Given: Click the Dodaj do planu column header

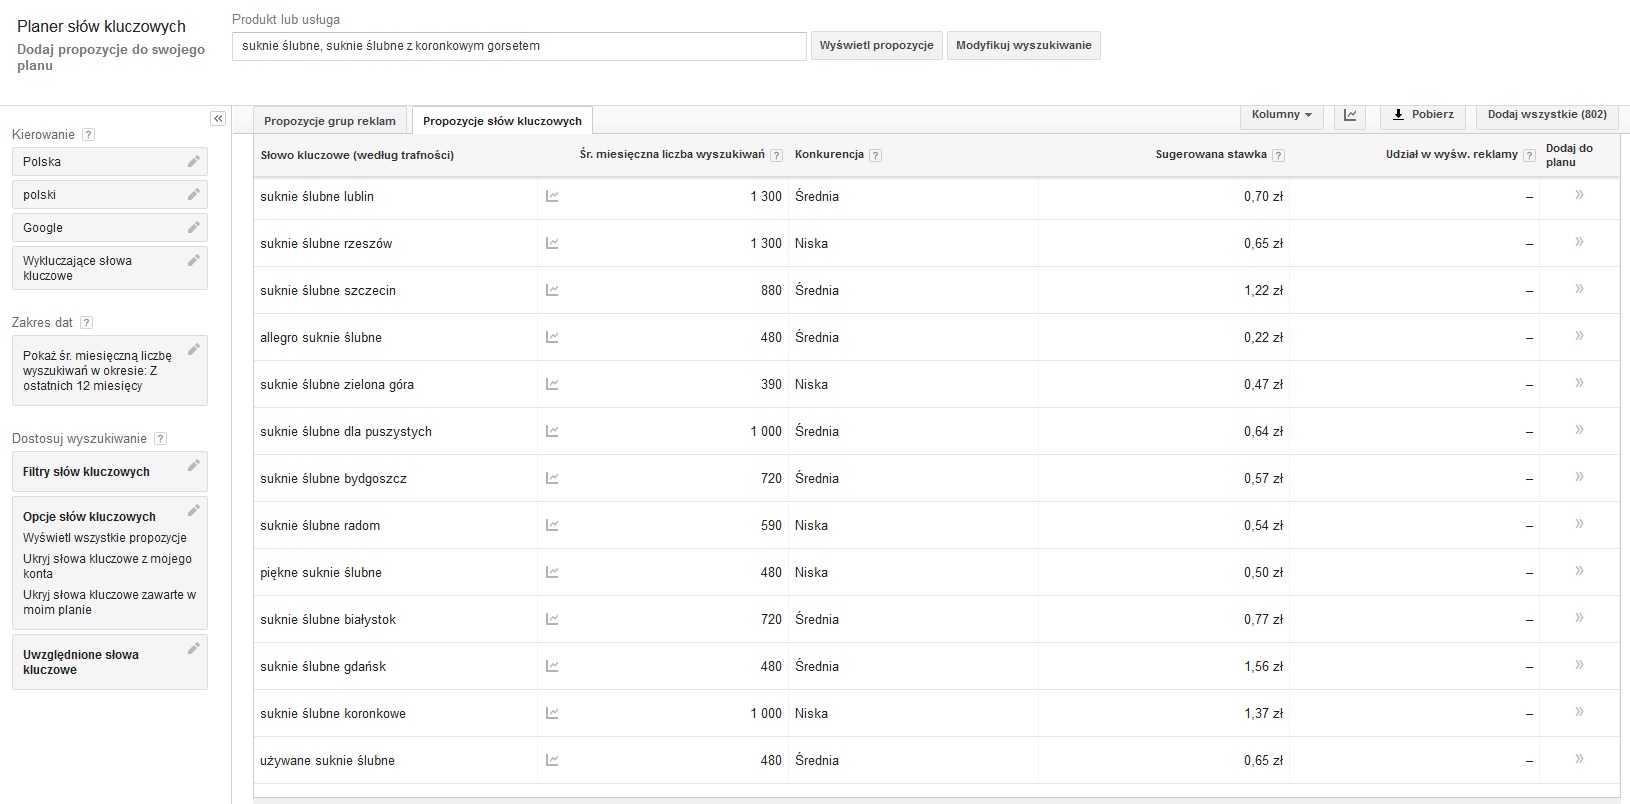Looking at the screenshot, I should click(1569, 155).
